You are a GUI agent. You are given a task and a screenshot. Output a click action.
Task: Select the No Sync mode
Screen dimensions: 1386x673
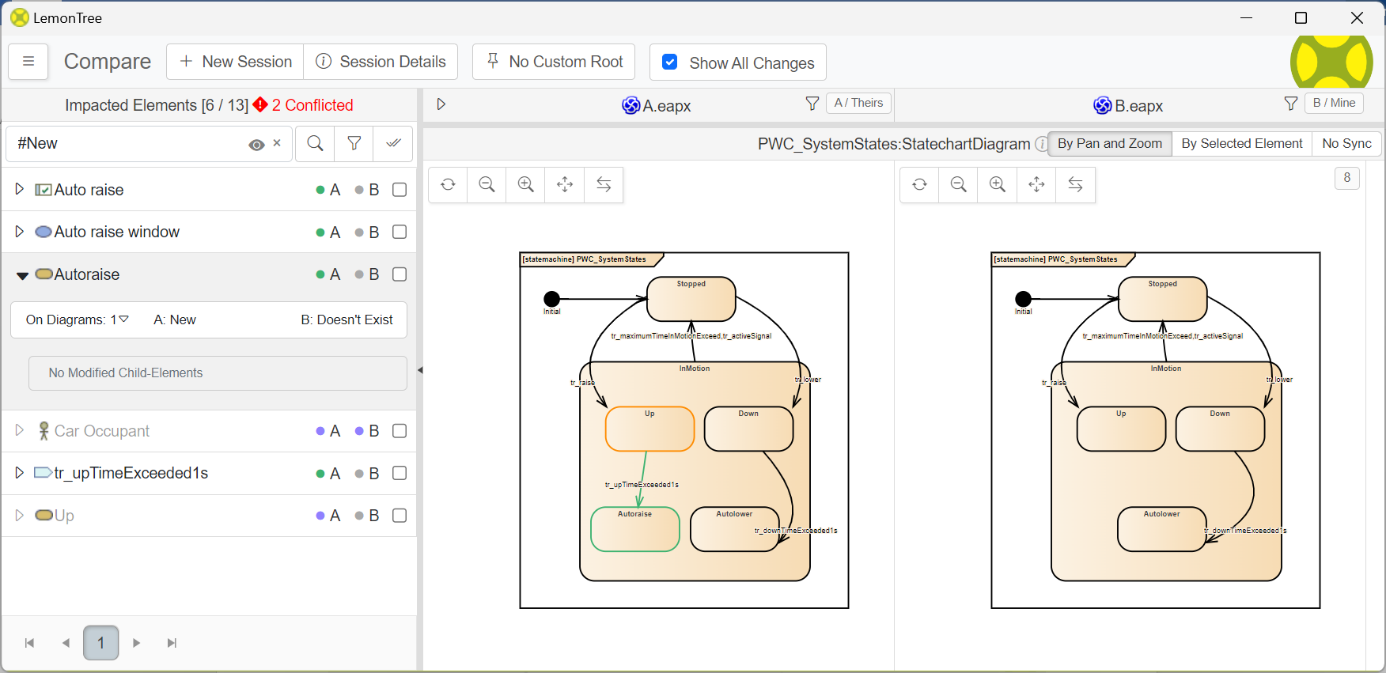coord(1346,144)
